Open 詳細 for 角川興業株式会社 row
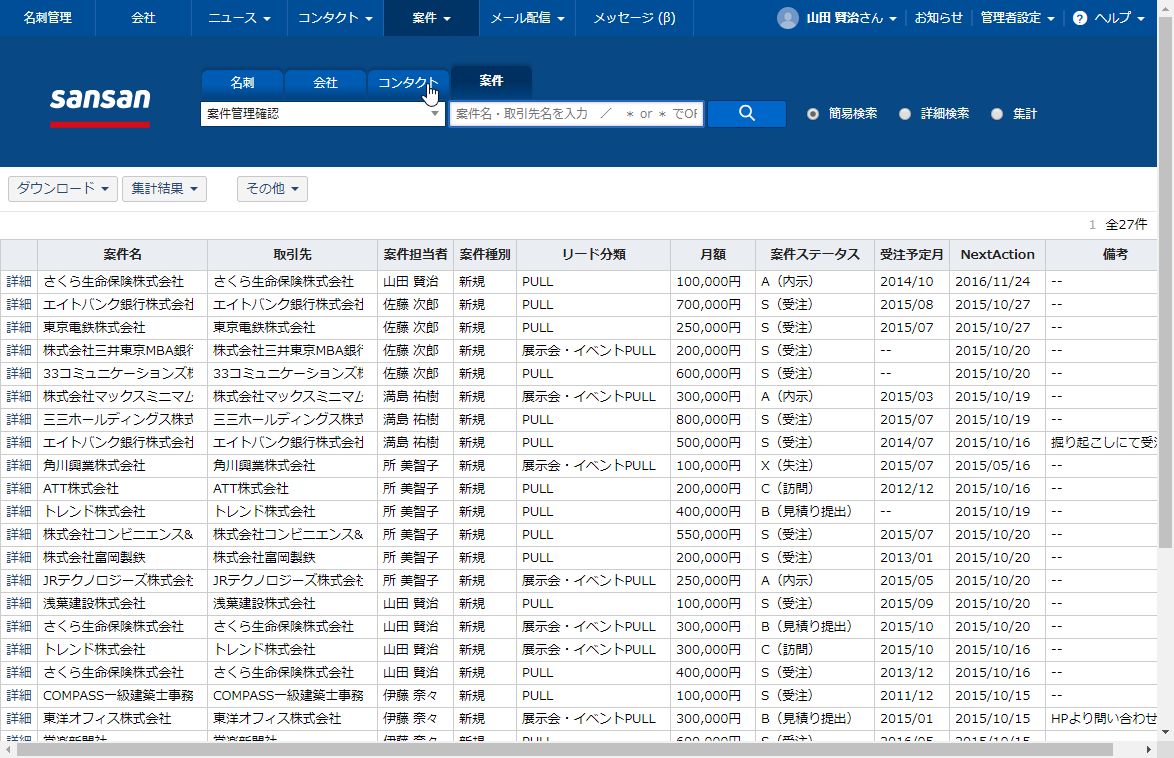This screenshot has width=1174, height=758. [x=19, y=466]
